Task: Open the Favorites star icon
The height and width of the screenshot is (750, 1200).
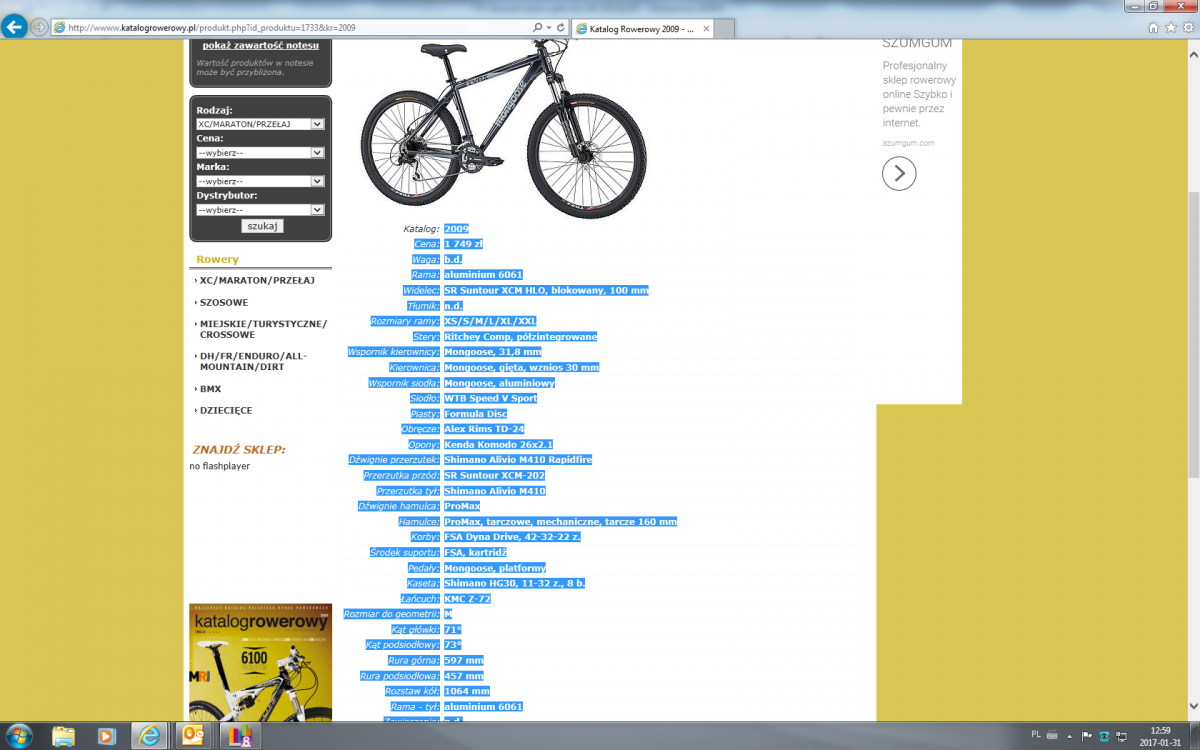Action: 1170,28
